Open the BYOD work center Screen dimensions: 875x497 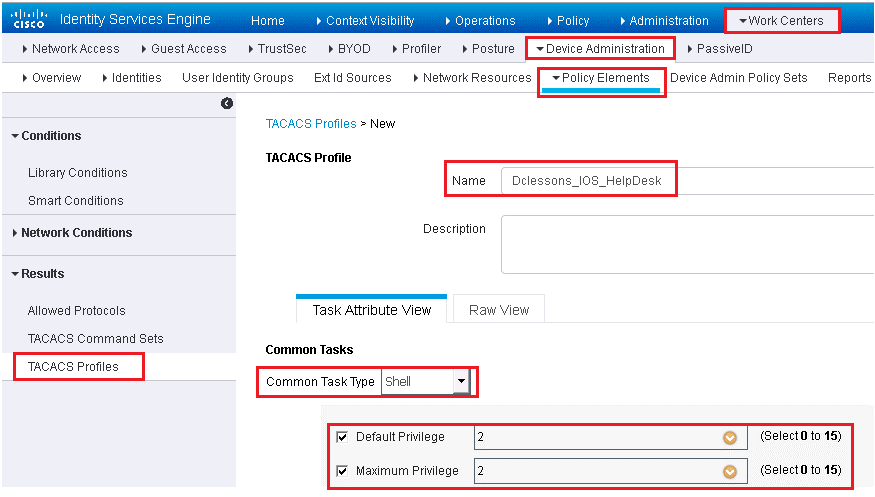pos(349,49)
